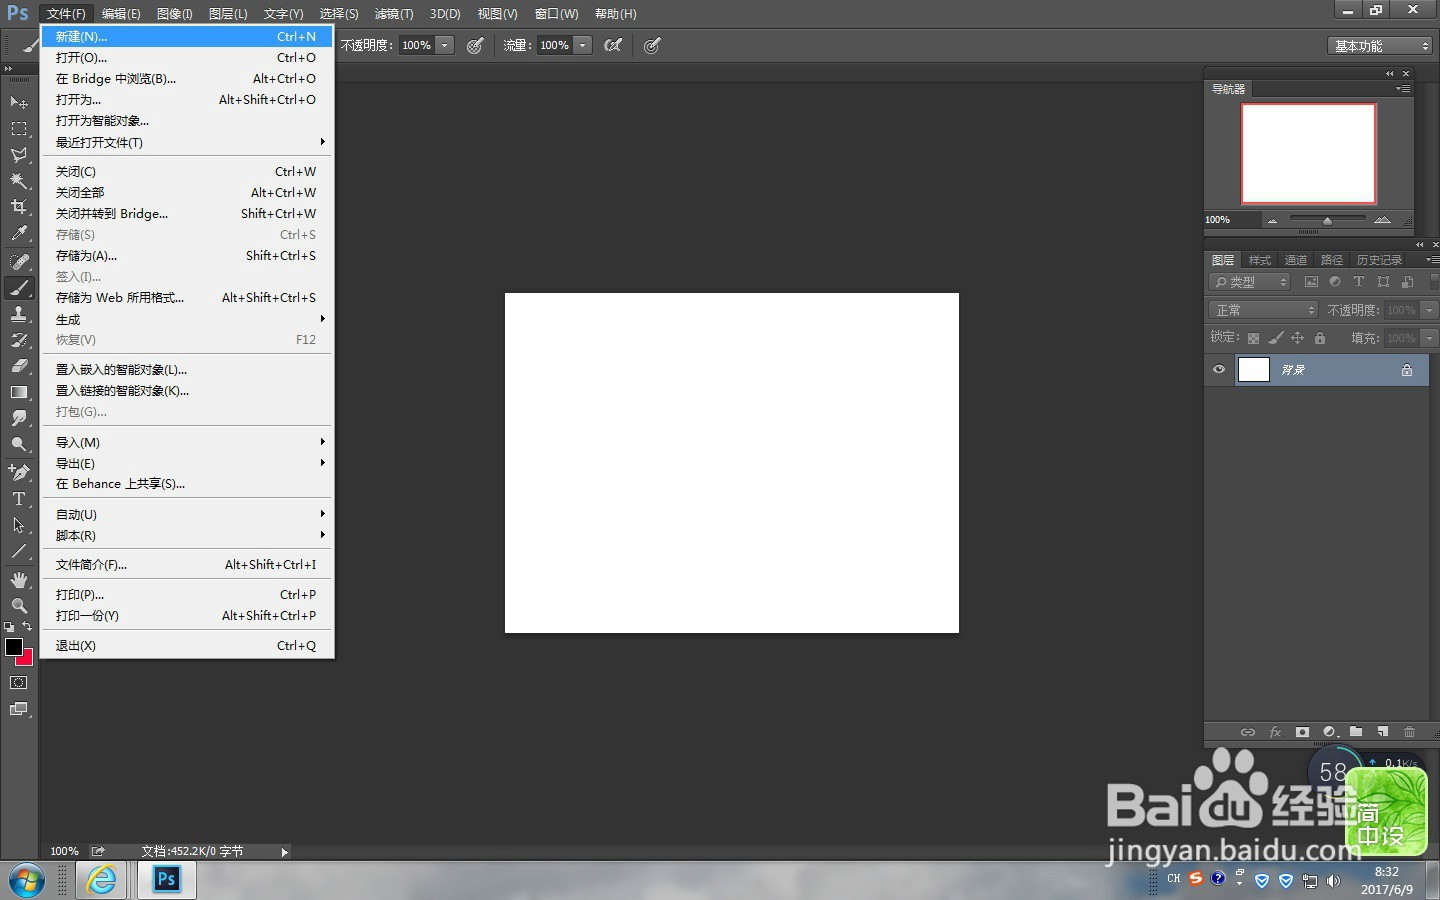Click the navigator zoom out button
Viewport: 1440px width, 900px height.
(1272, 220)
